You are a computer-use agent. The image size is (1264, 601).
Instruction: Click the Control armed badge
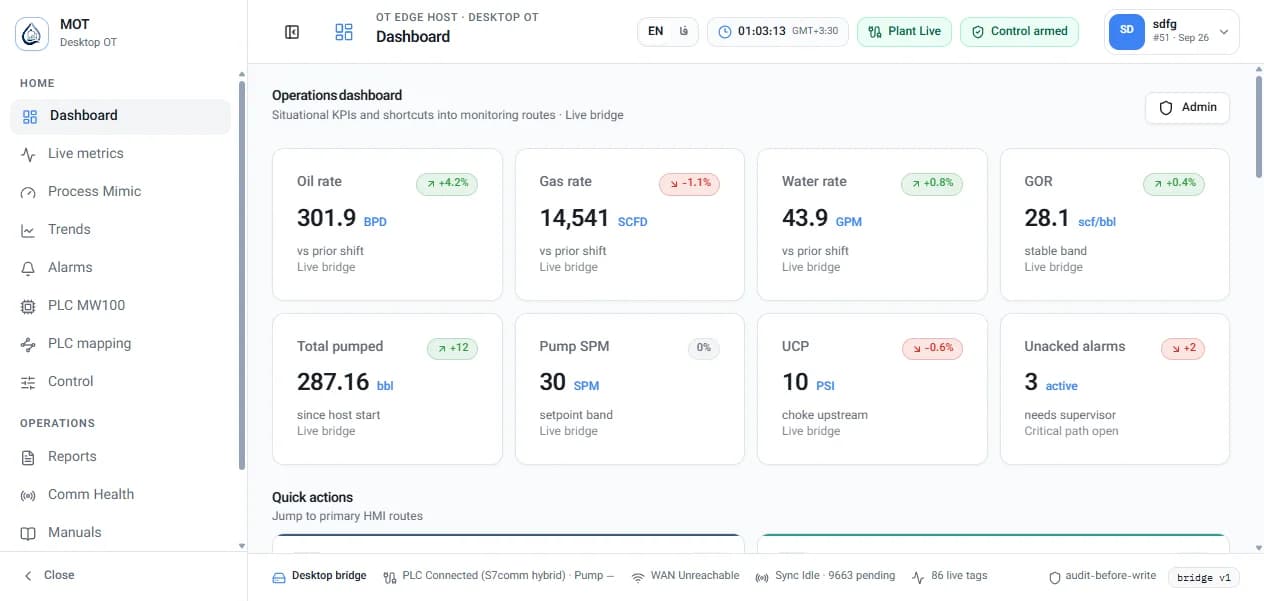1020,31
